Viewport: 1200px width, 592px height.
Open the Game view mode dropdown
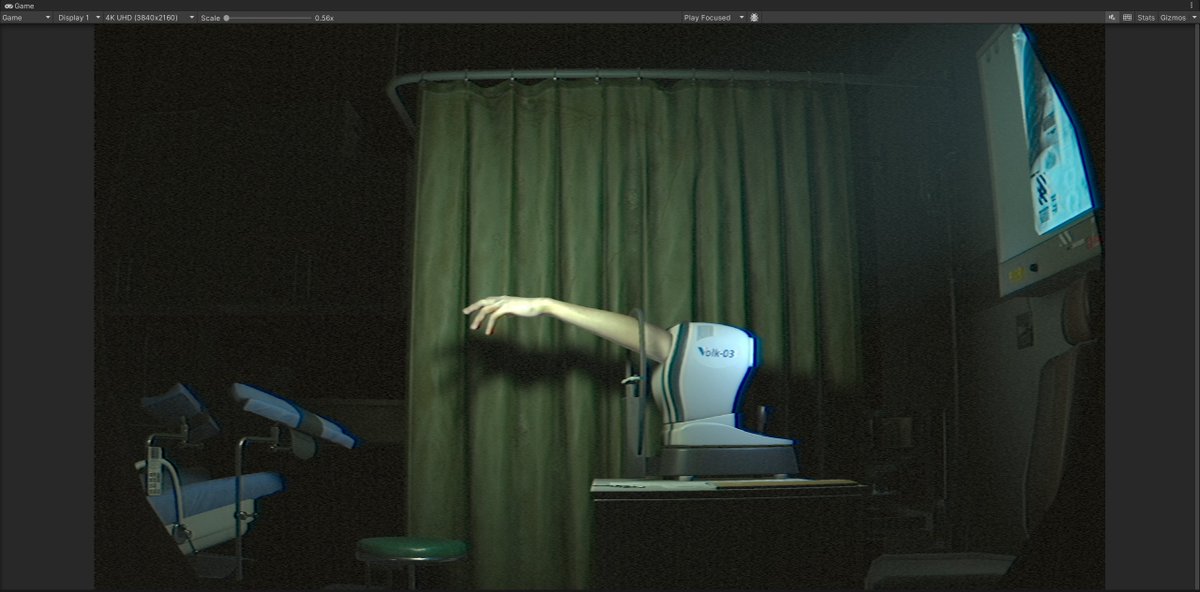(x=27, y=18)
